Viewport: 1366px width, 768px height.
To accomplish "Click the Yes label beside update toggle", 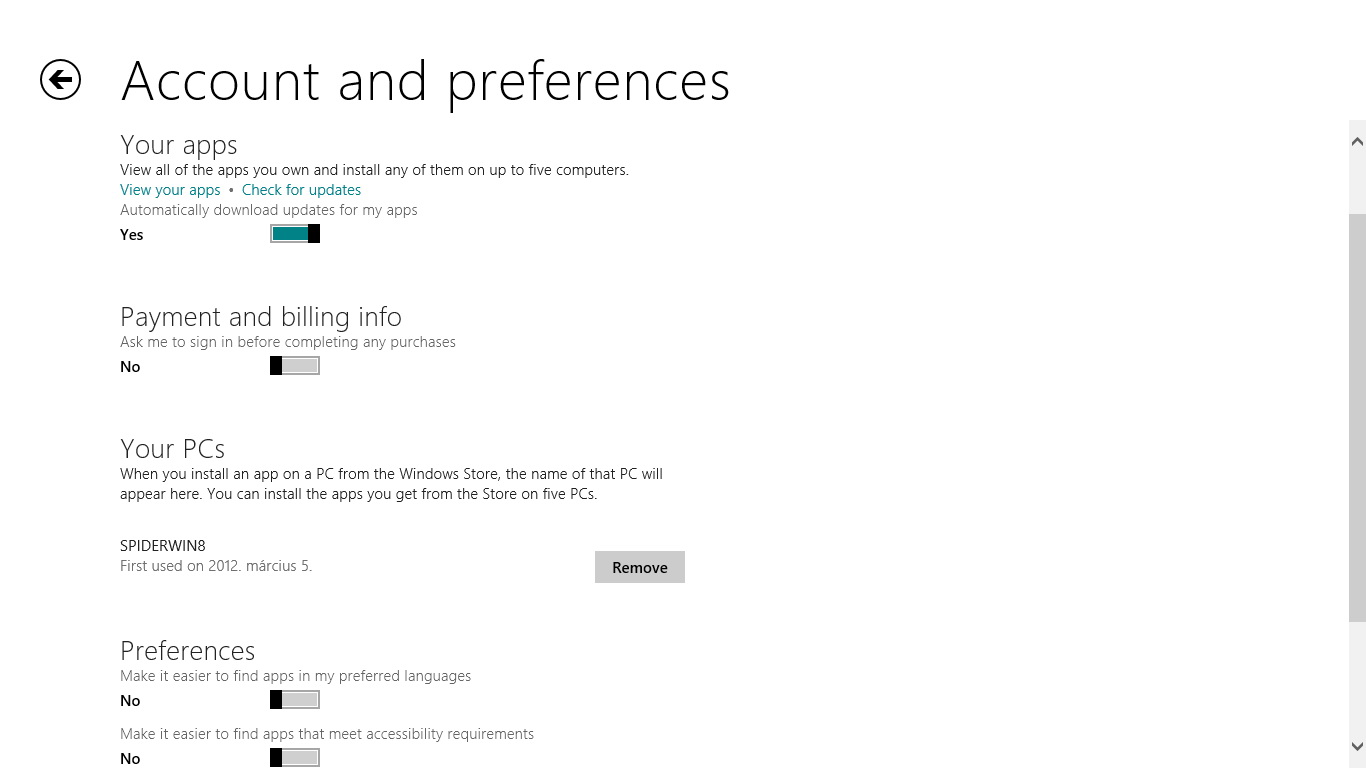I will (132, 235).
